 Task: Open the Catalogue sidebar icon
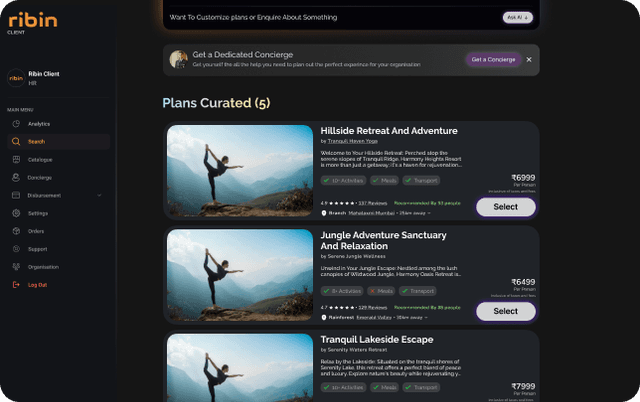pos(16,160)
